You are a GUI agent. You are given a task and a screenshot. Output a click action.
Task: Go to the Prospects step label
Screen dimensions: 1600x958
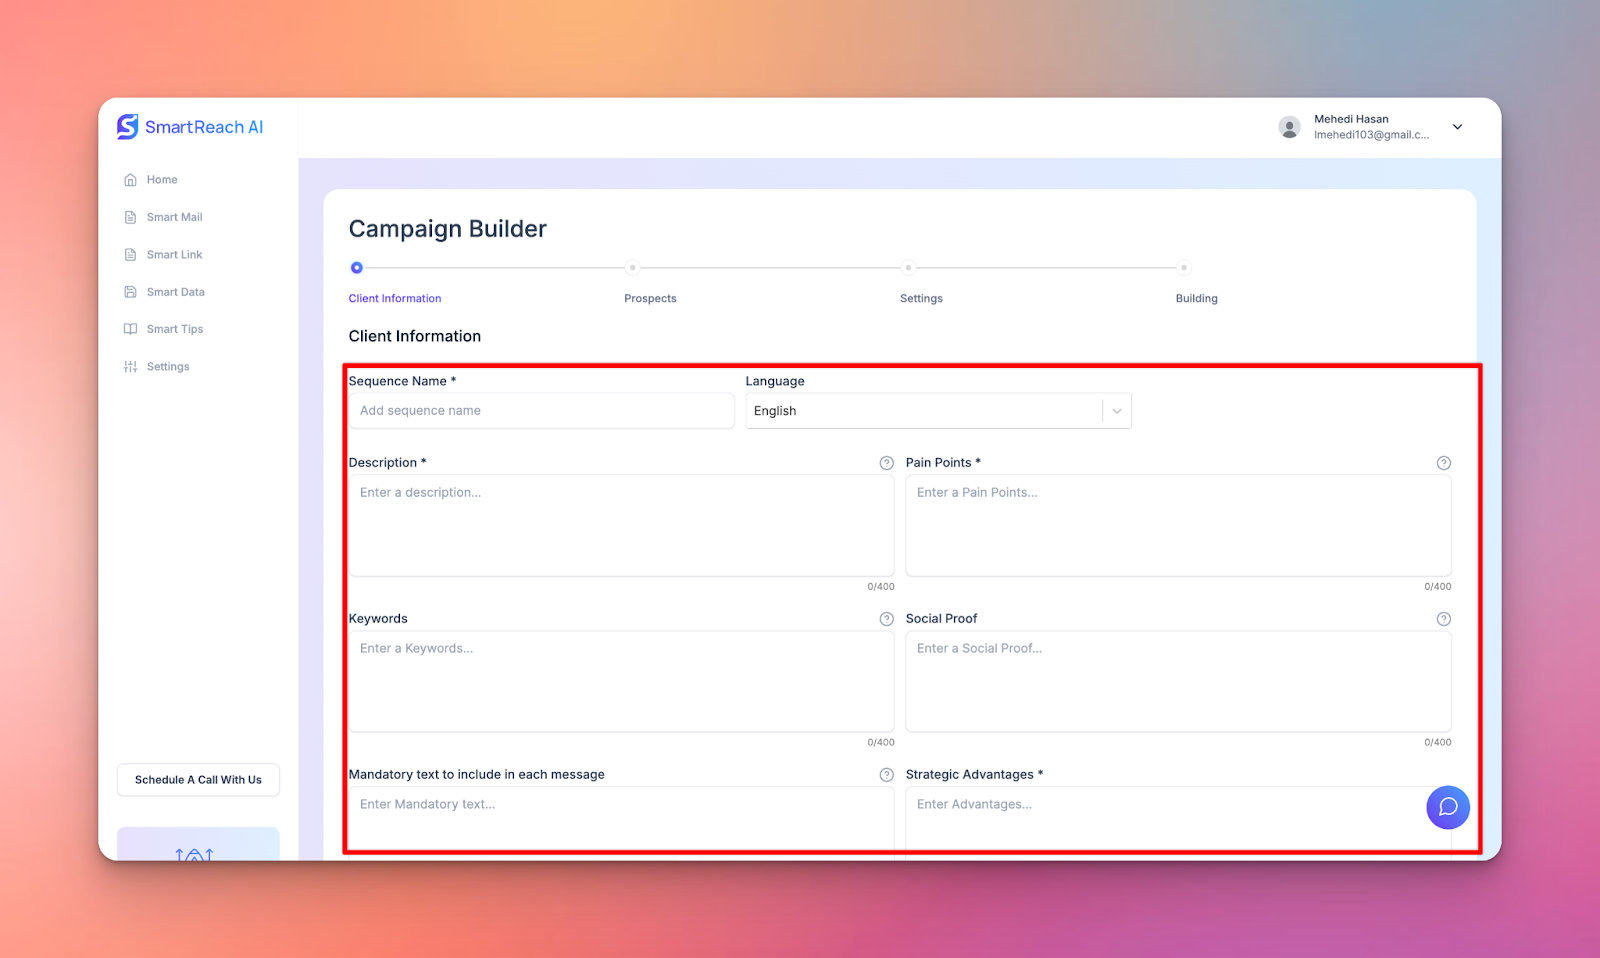coord(650,299)
